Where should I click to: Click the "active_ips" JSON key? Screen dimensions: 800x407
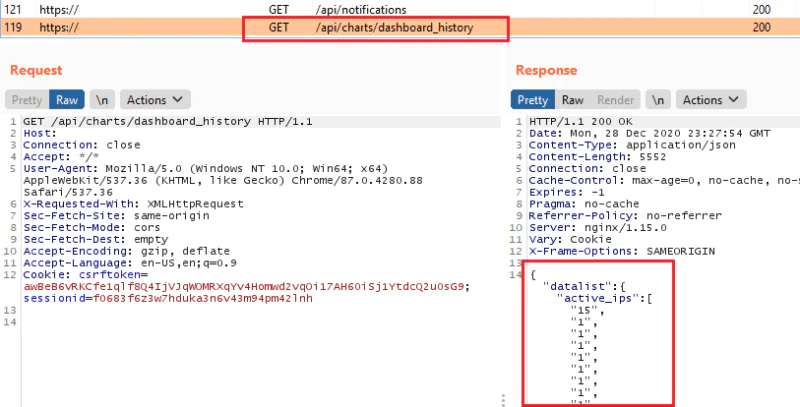pyautogui.click(x=597, y=298)
